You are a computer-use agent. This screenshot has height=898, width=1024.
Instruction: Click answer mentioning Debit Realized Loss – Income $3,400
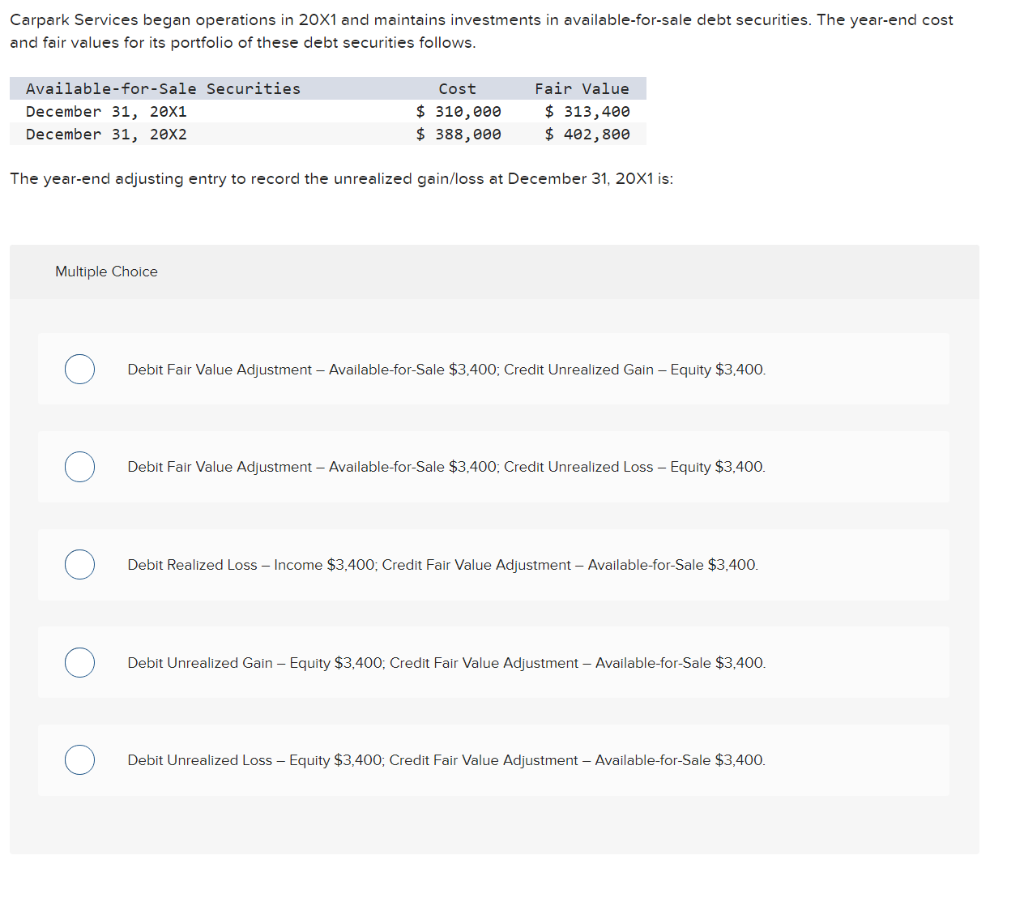(441, 565)
